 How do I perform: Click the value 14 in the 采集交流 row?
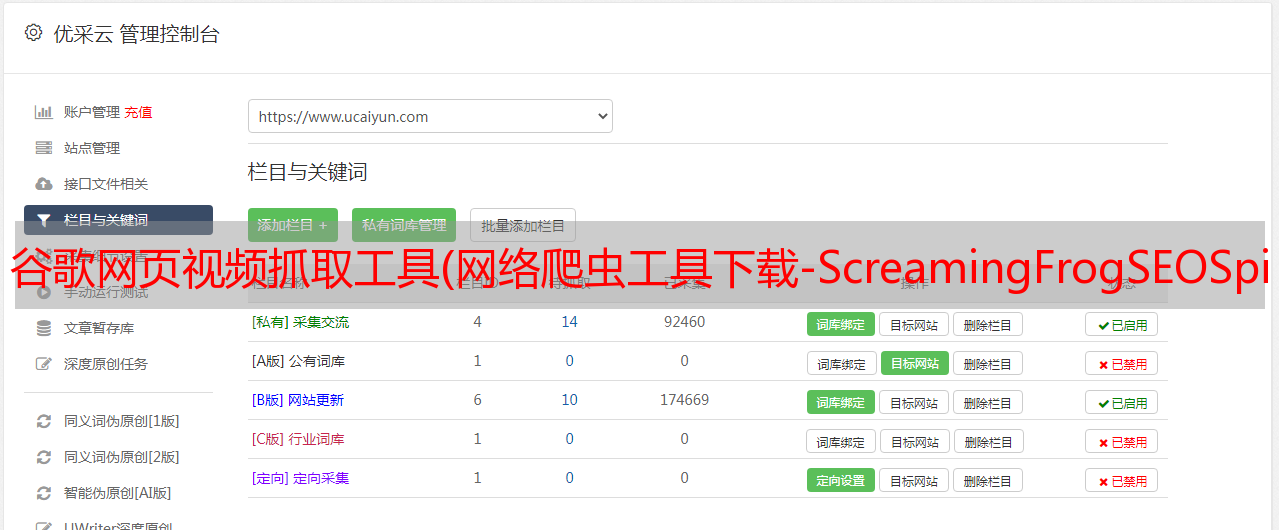570,322
